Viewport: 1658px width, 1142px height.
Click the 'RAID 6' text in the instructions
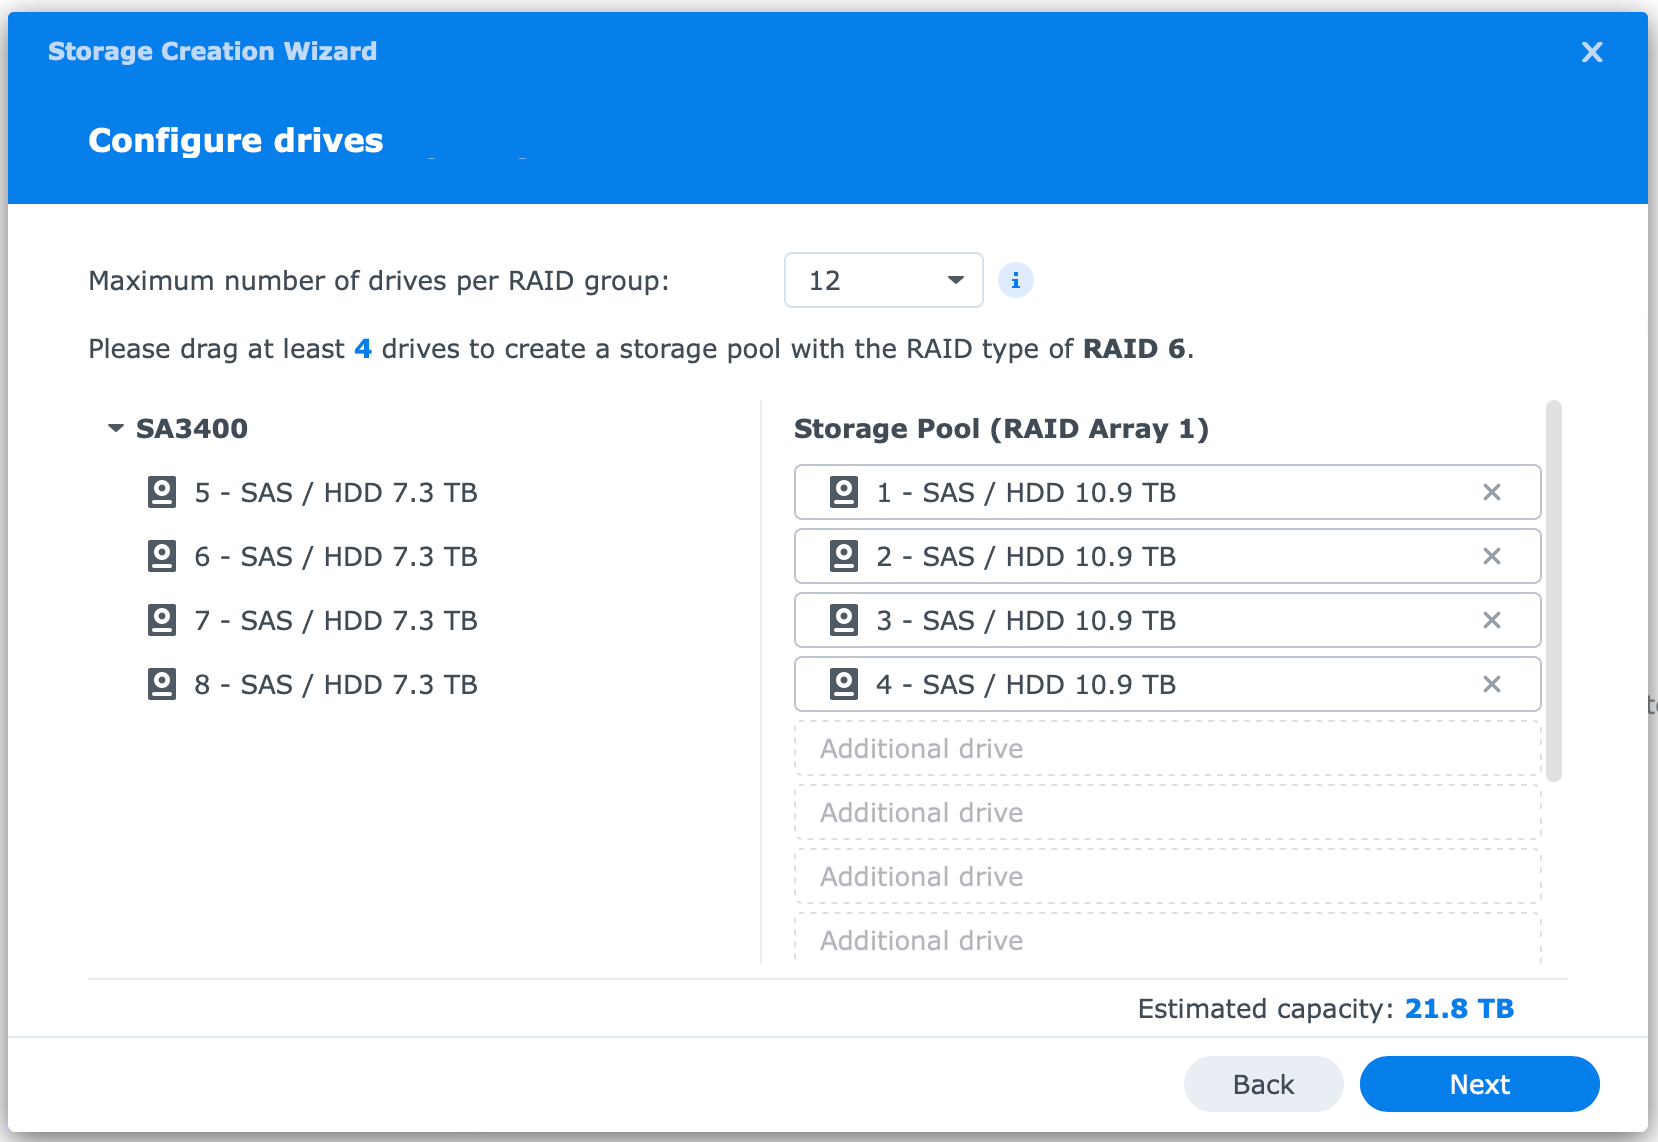tap(1135, 348)
